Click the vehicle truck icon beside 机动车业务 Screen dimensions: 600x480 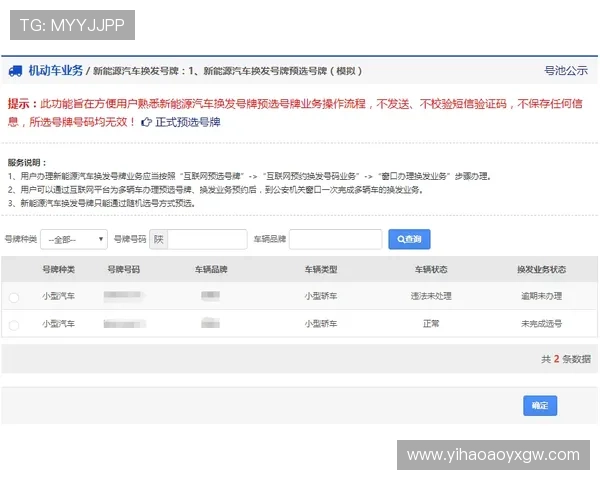click(15, 71)
